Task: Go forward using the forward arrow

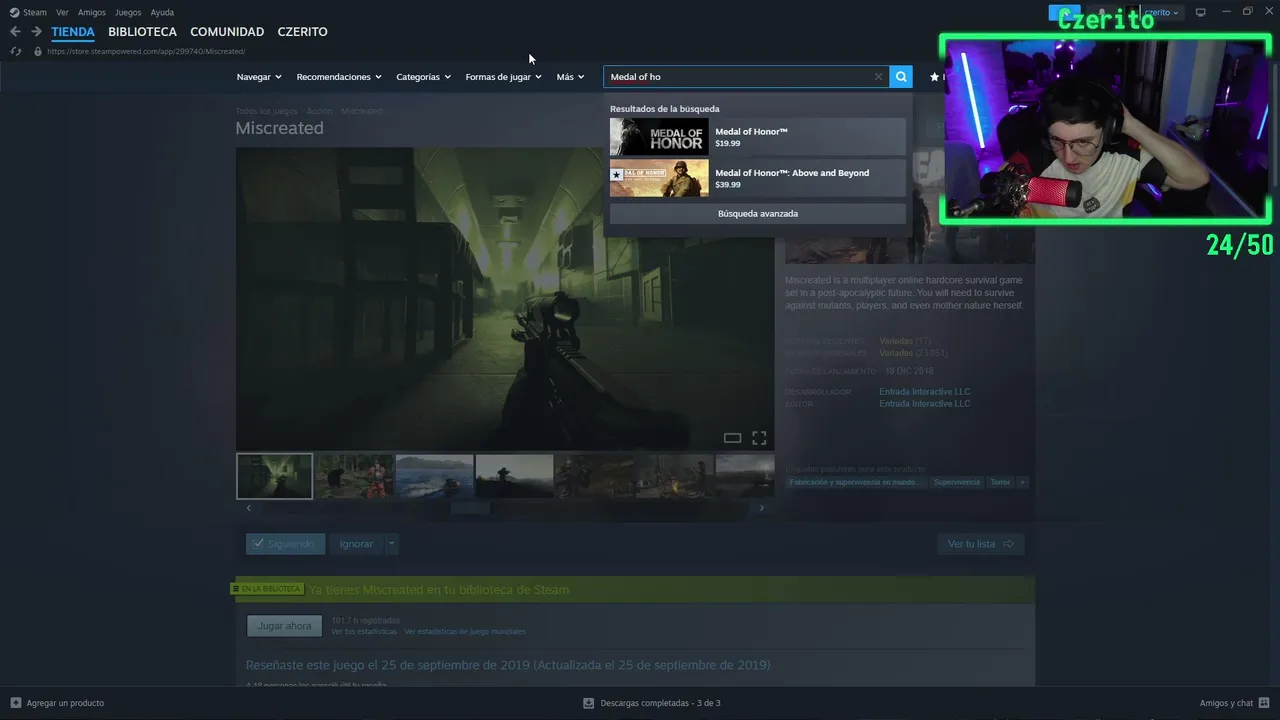Action: pyautogui.click(x=36, y=32)
